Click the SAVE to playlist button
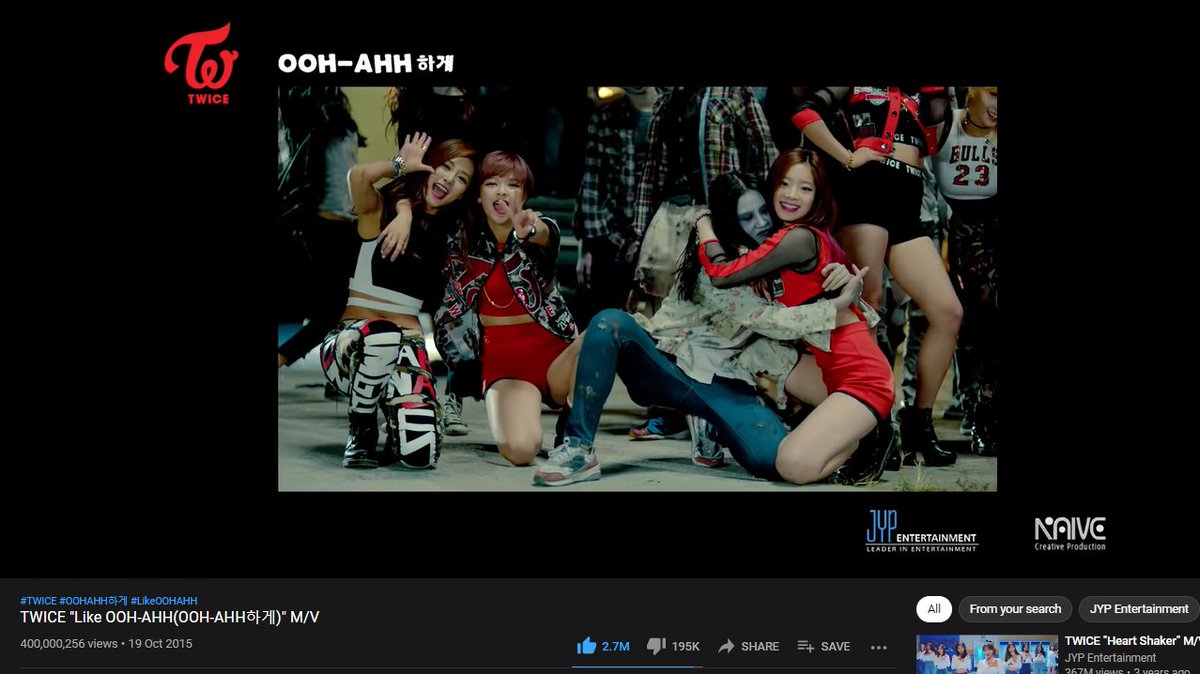This screenshot has width=1200, height=674. coord(823,646)
